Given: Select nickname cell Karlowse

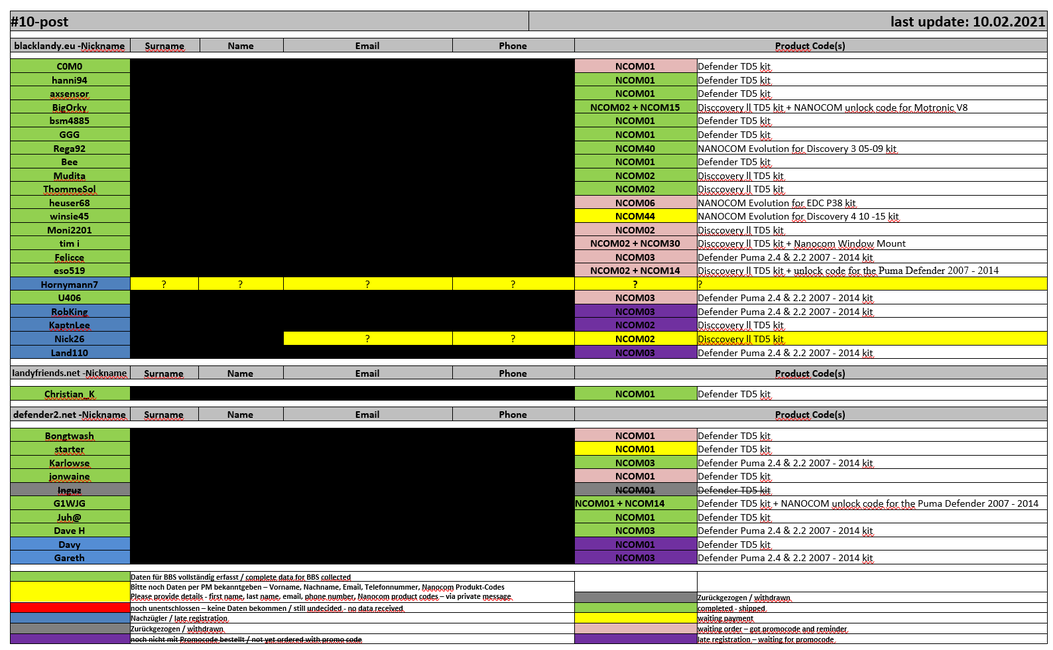Looking at the screenshot, I should tap(70, 463).
